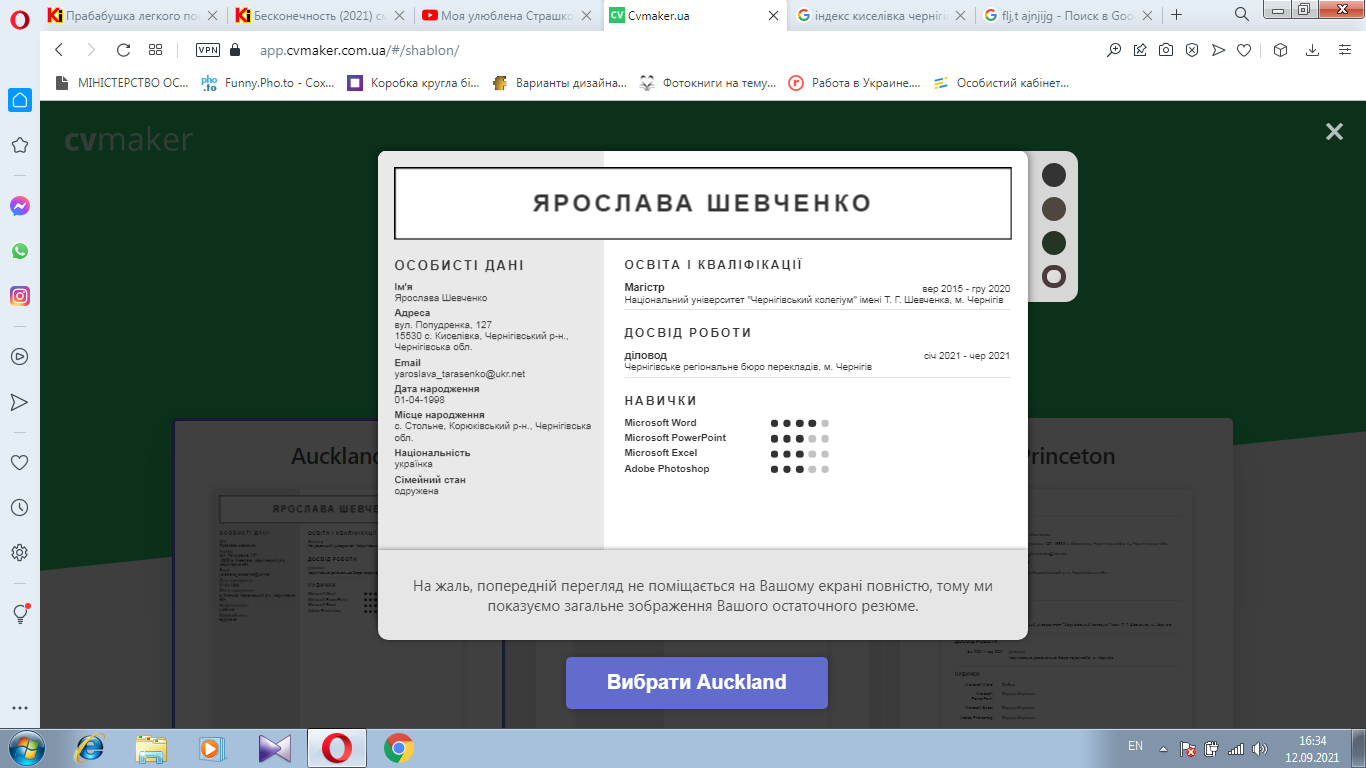Show hidden system tray icons
The image size is (1366, 768).
point(1162,748)
